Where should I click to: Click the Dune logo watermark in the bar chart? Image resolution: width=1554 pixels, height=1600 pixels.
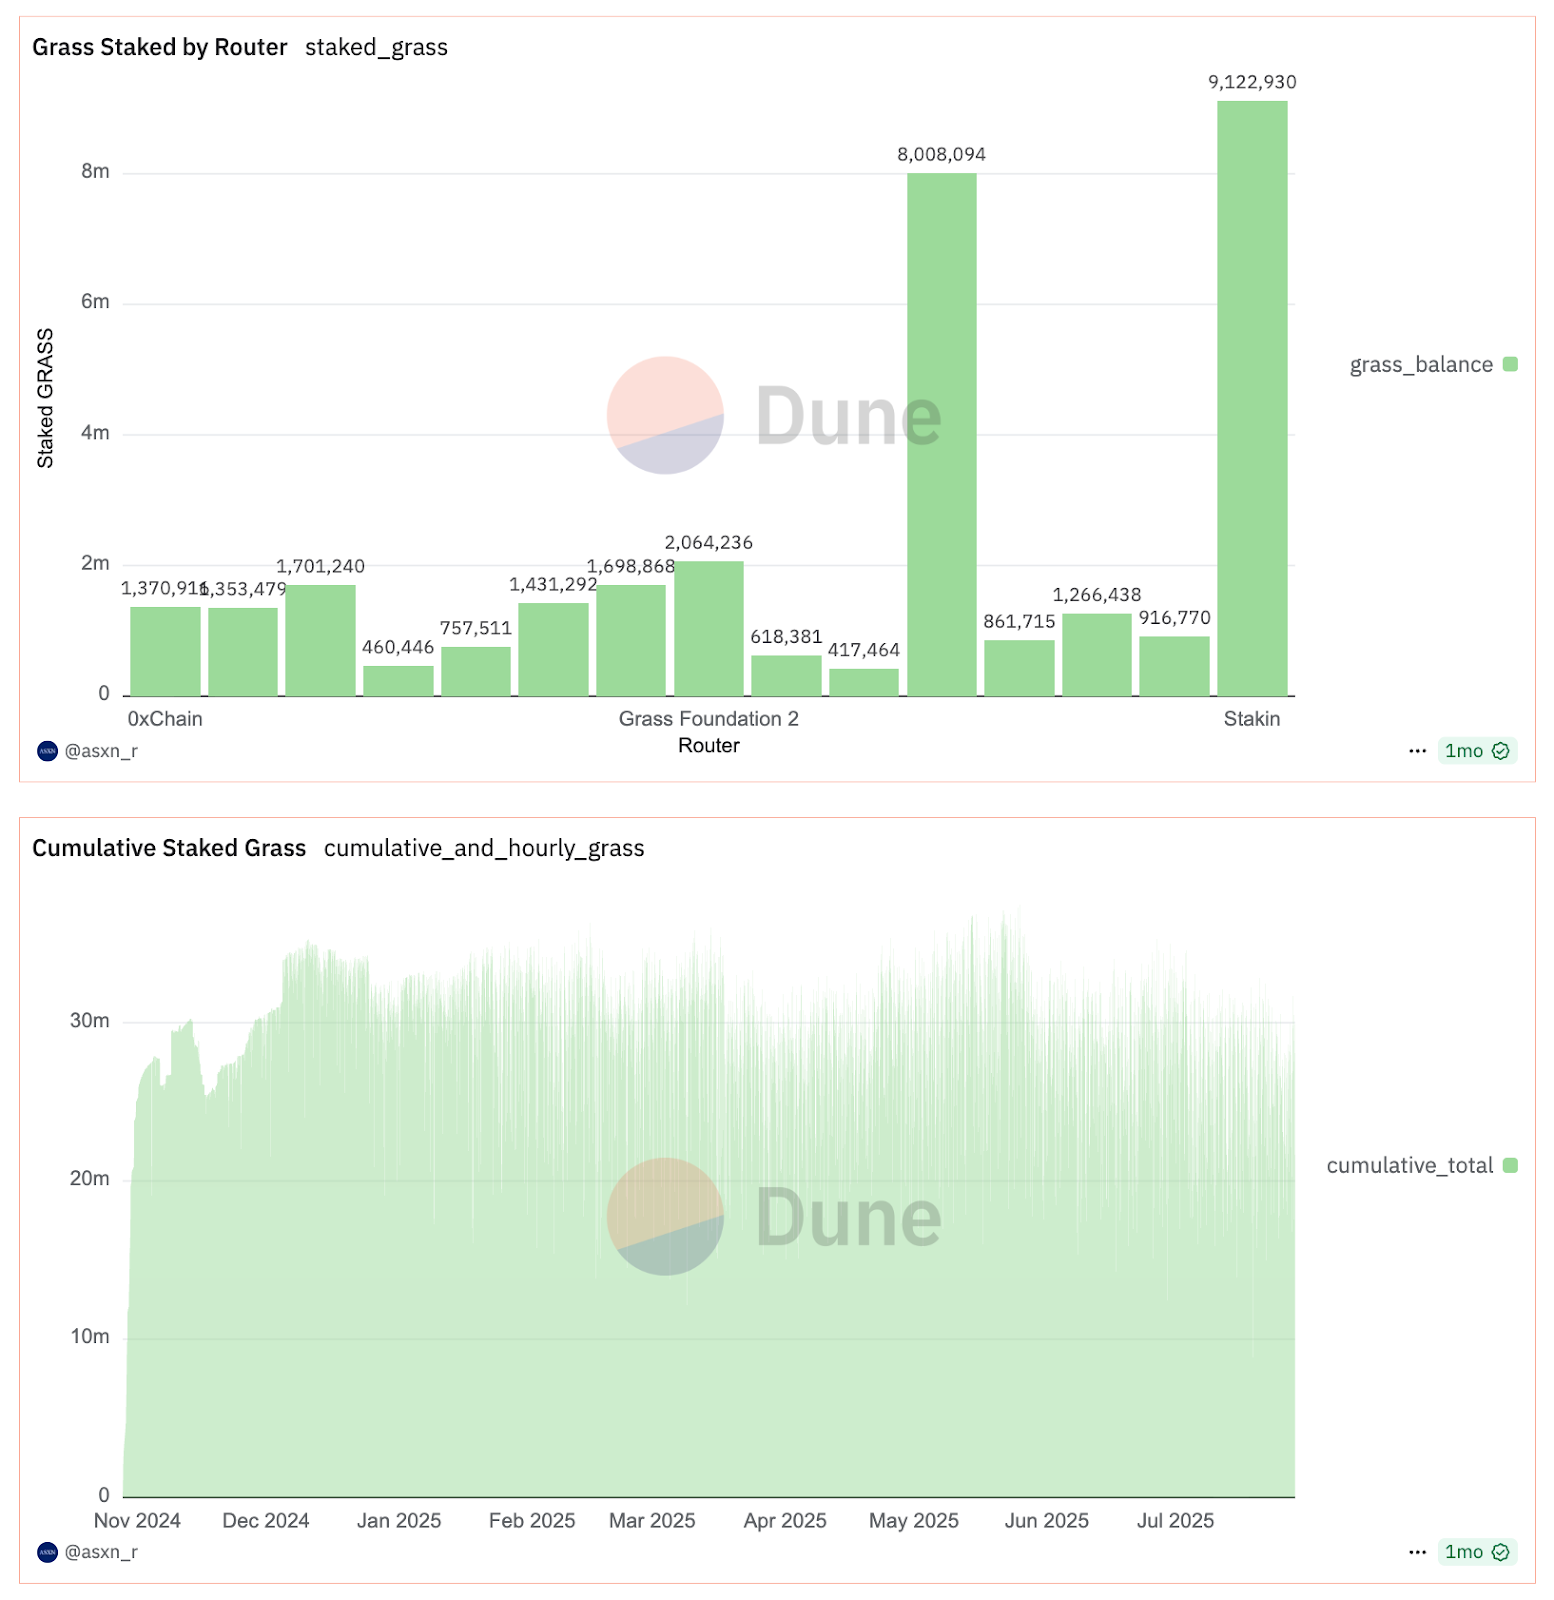point(665,415)
